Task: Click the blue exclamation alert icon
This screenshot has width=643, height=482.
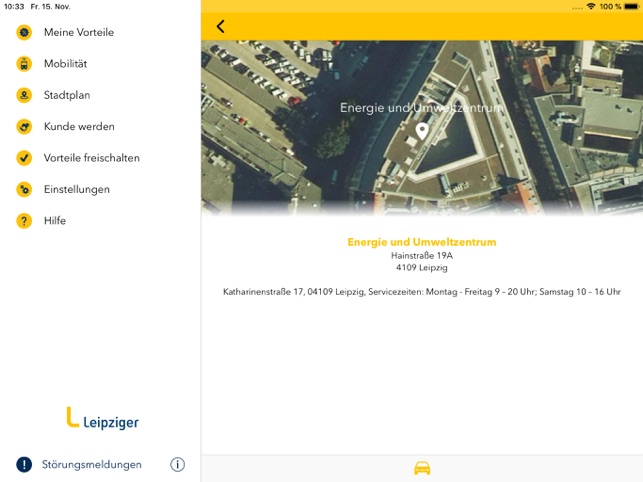Action: pos(24,464)
